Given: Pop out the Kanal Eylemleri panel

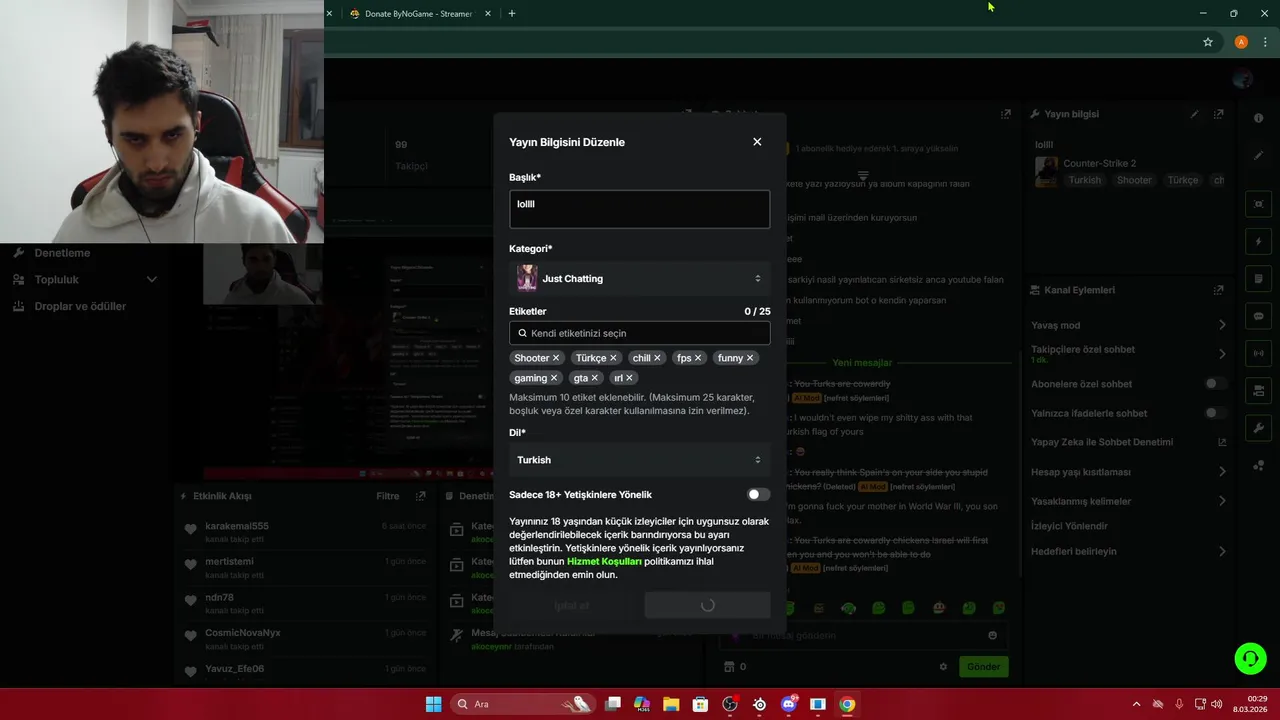Looking at the screenshot, I should (1218, 290).
